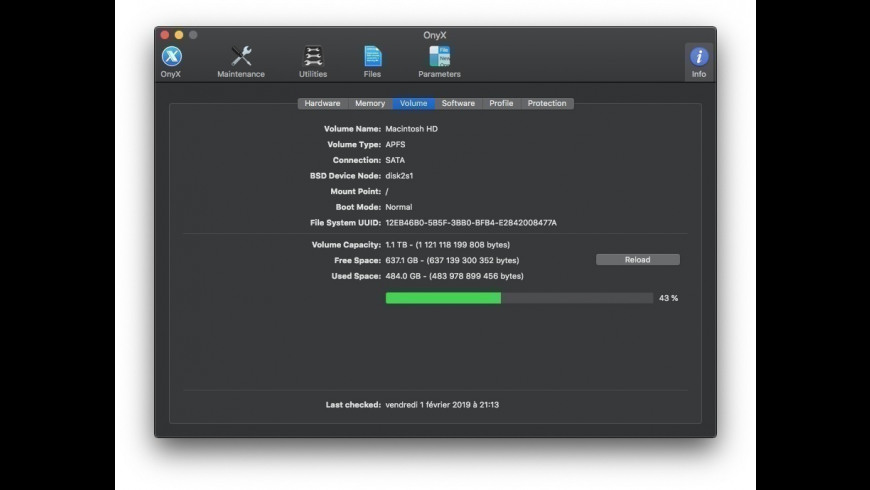The image size is (870, 490).
Task: Click the Info toolbar icon
Action: 698,60
